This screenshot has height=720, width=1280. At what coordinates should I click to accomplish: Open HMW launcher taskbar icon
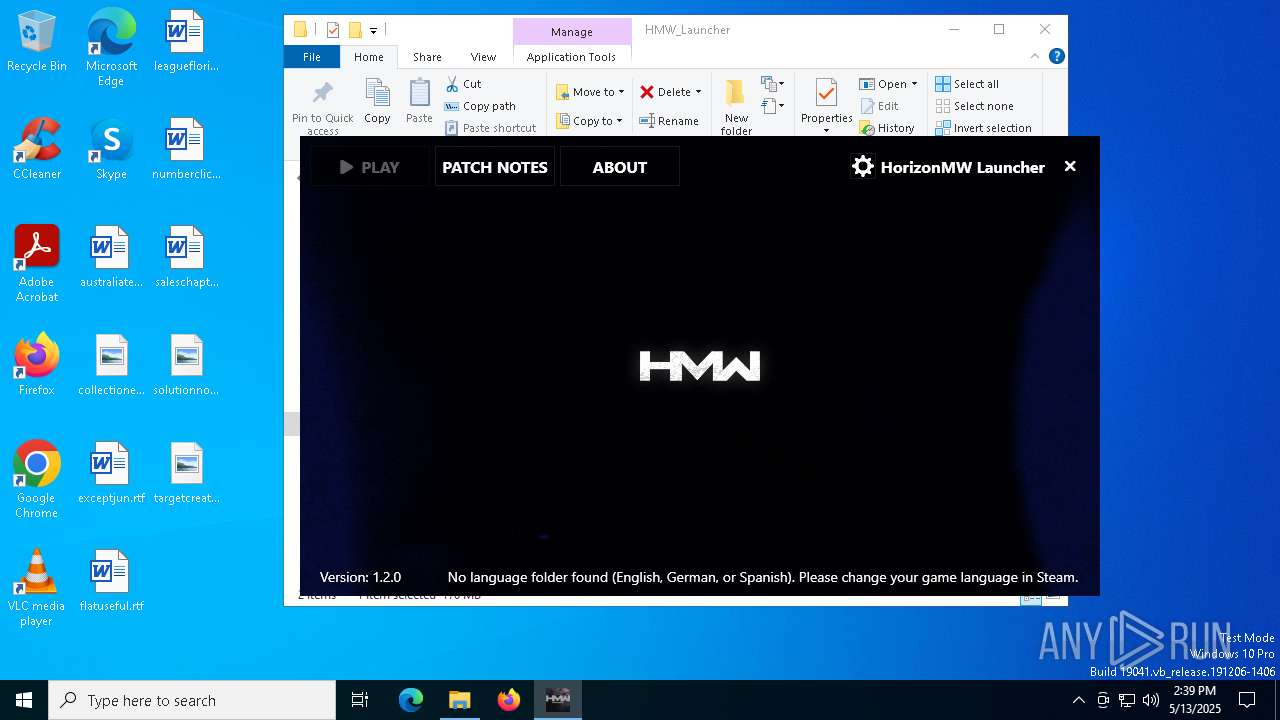[557, 700]
